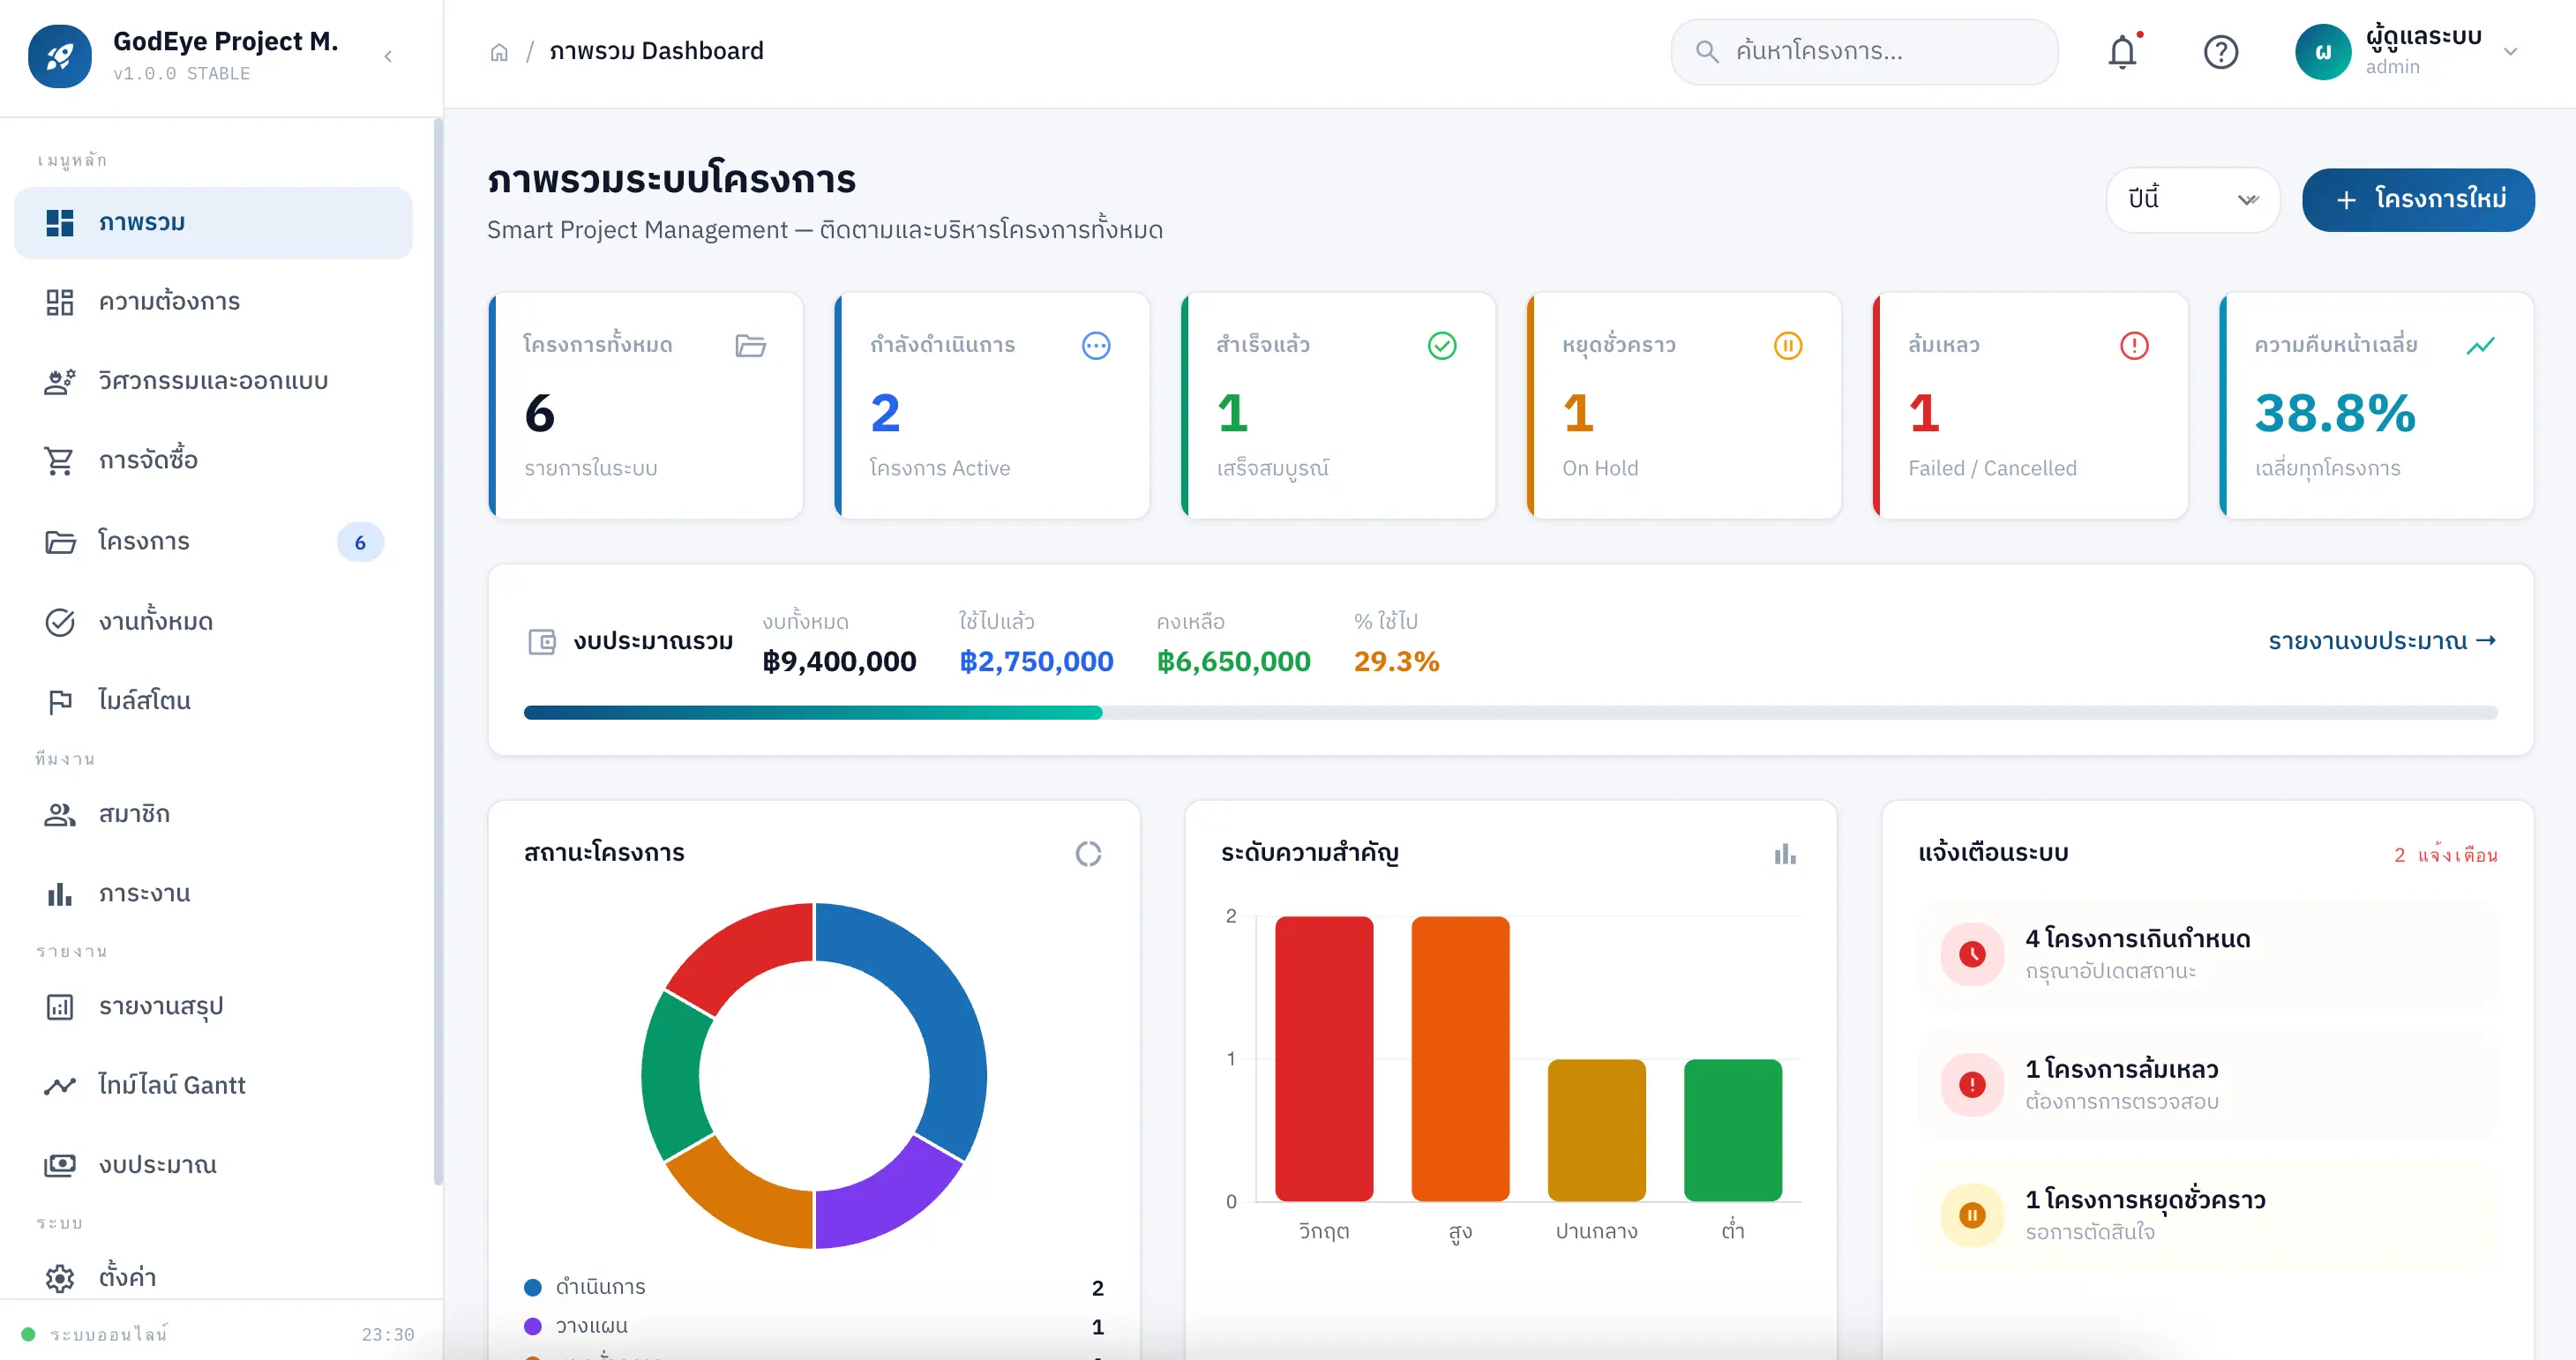
Task: Click the ไทม์ไลน์ Gantt trend icon
Action: coord(60,1085)
